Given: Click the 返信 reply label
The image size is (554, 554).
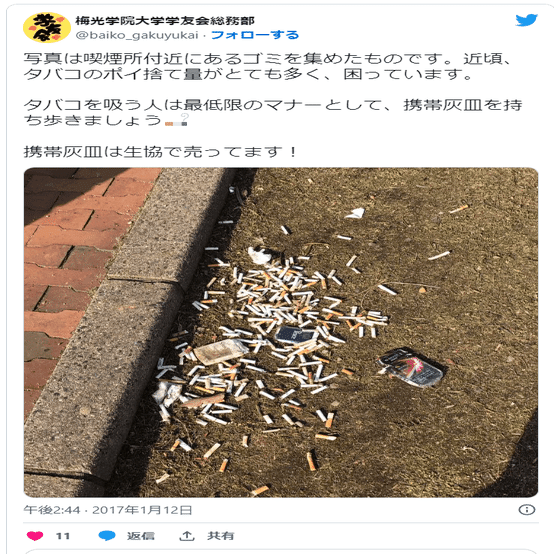Looking at the screenshot, I should [x=141, y=536].
